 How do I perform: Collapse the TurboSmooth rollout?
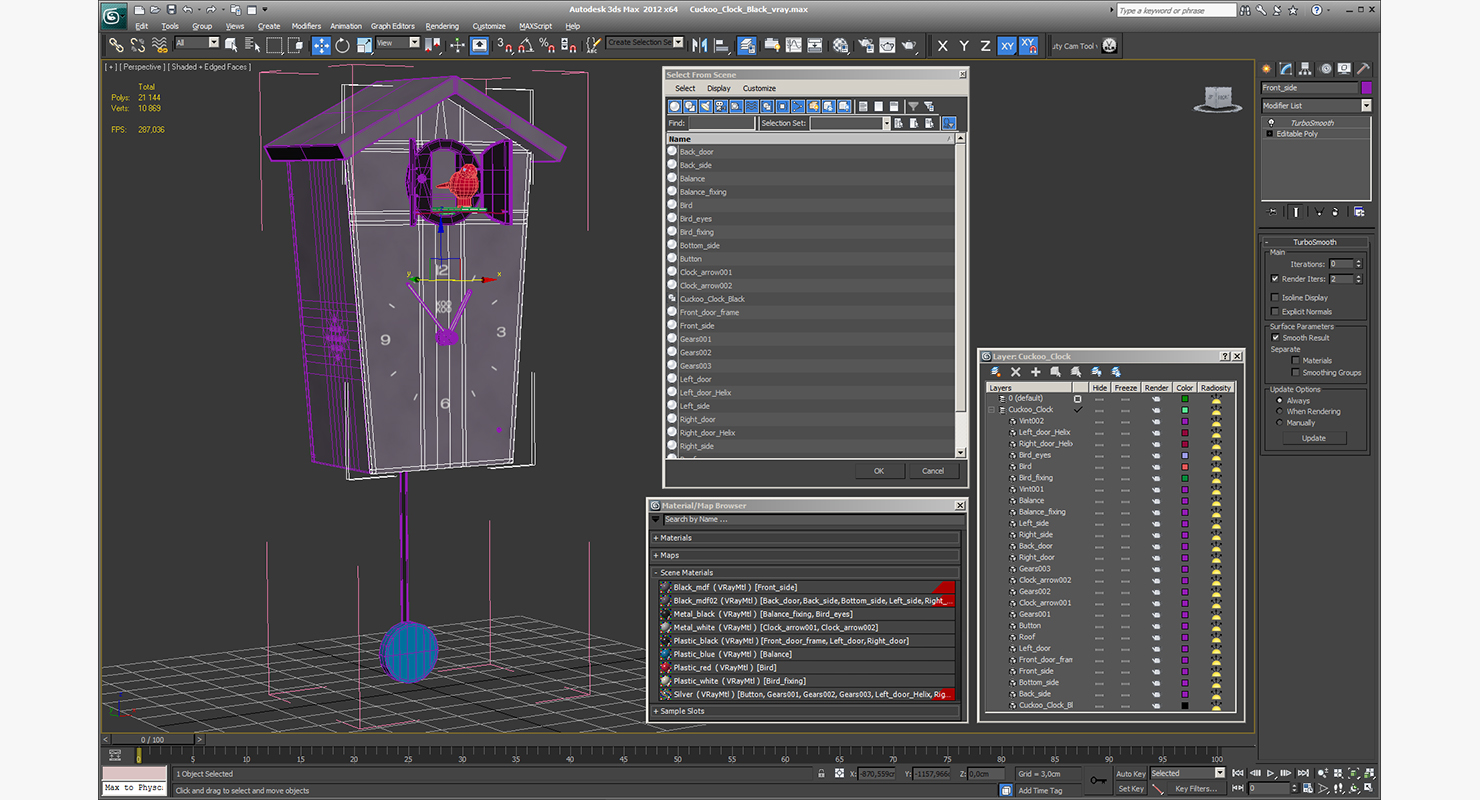point(1314,242)
